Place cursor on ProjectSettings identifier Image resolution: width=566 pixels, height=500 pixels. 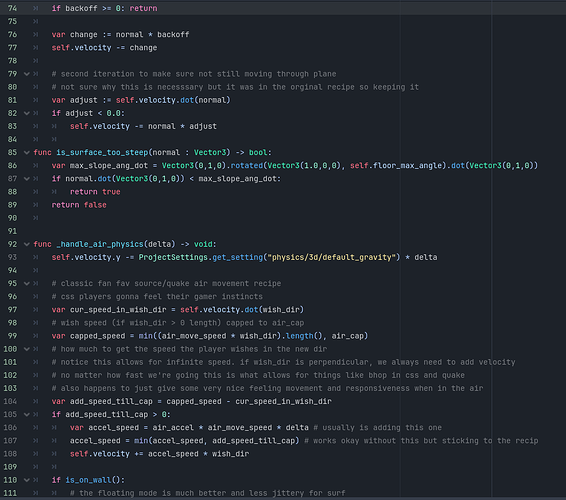(x=173, y=257)
